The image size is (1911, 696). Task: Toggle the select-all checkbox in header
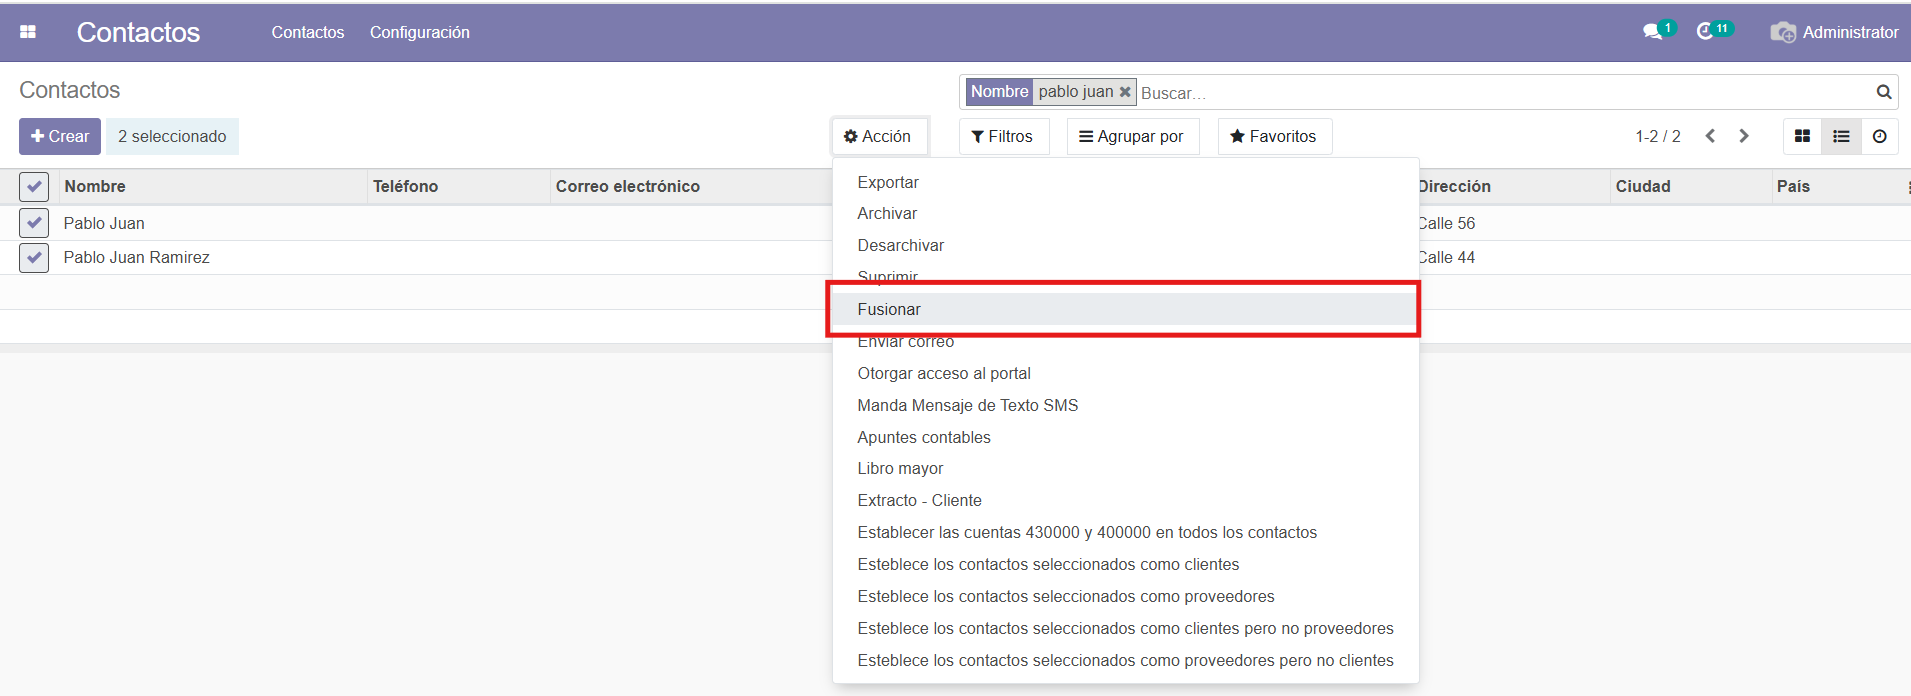pyautogui.click(x=34, y=186)
